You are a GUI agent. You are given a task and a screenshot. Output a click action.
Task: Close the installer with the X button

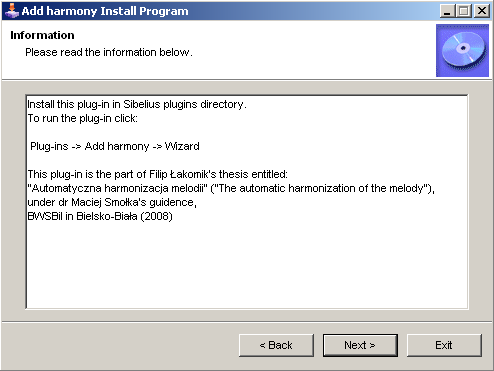tap(482, 11)
